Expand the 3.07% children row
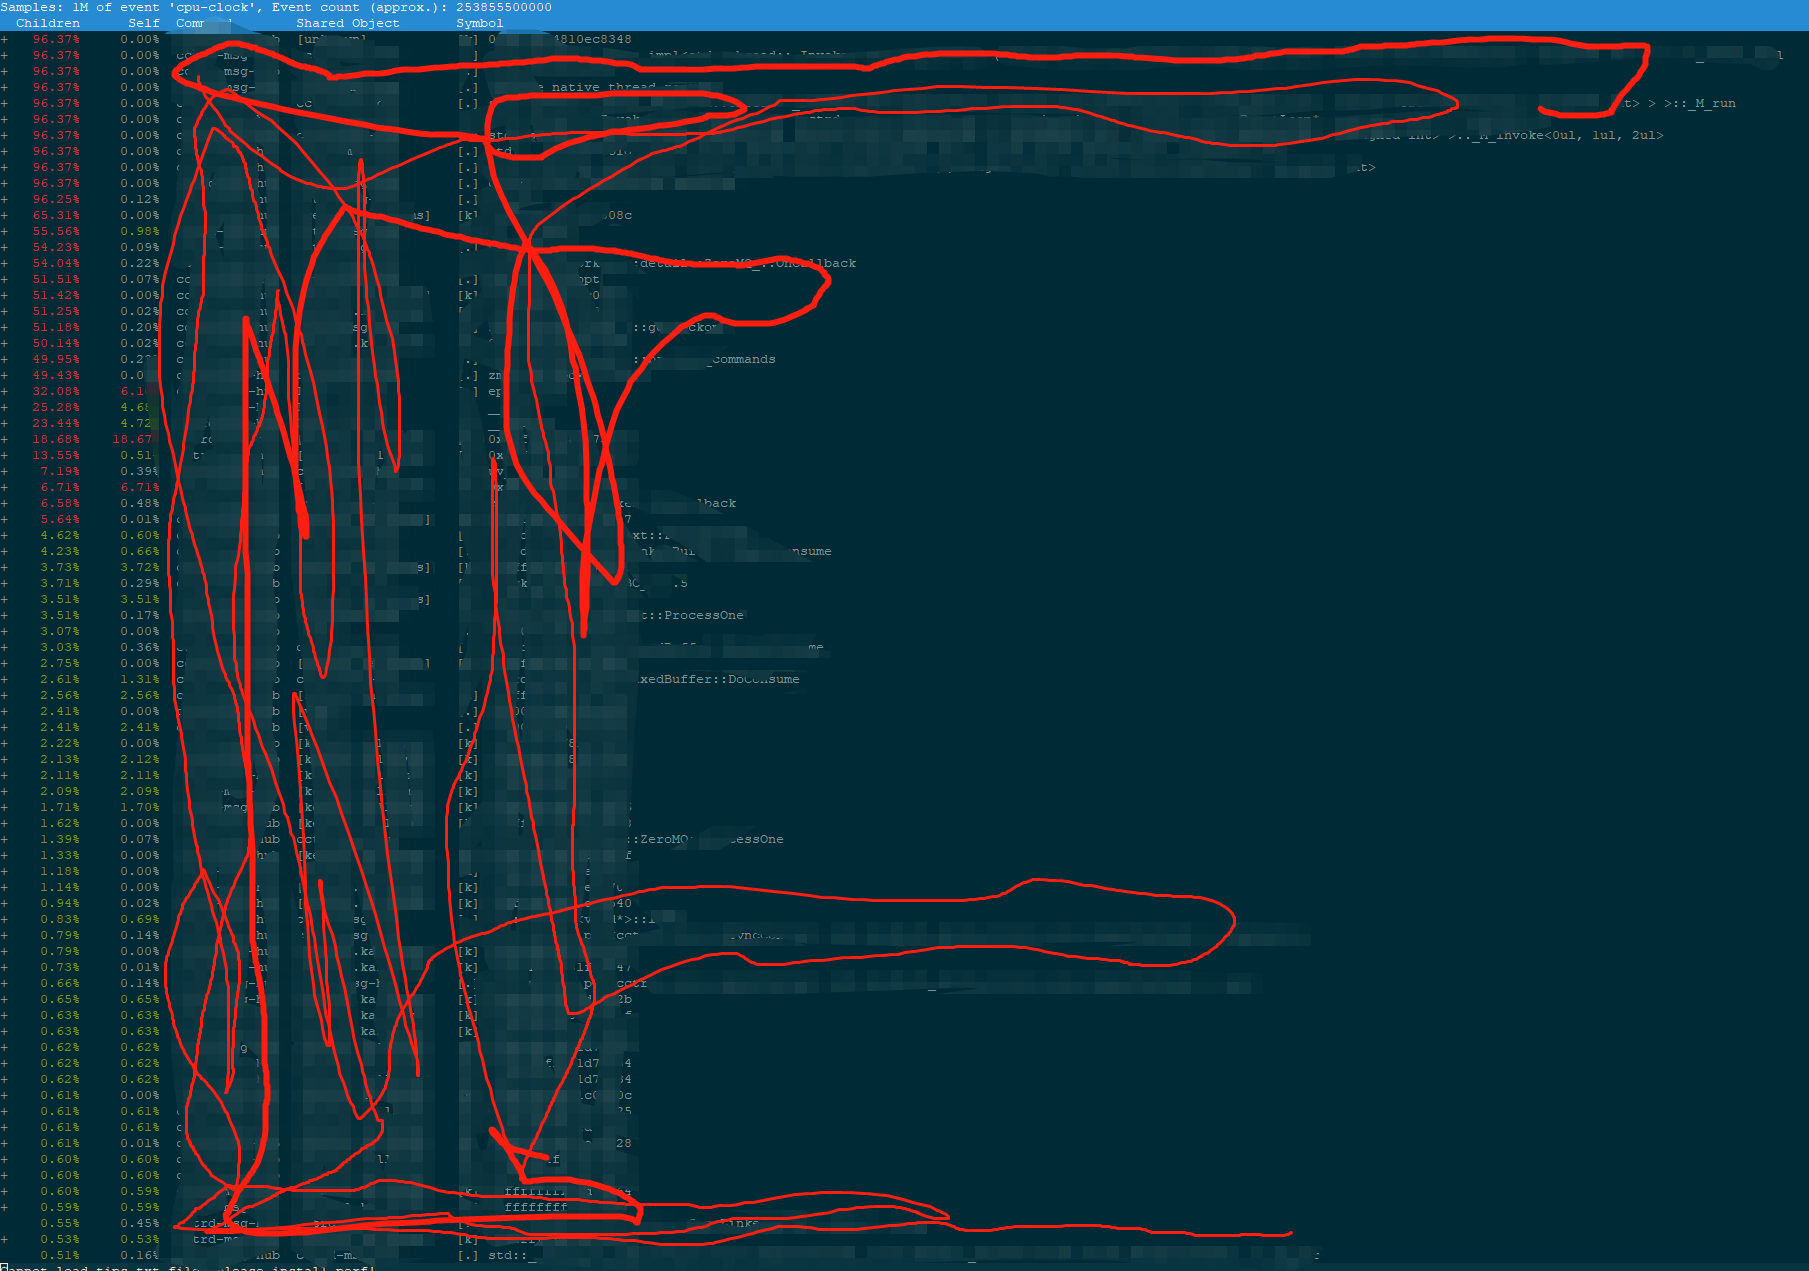 click(4, 632)
